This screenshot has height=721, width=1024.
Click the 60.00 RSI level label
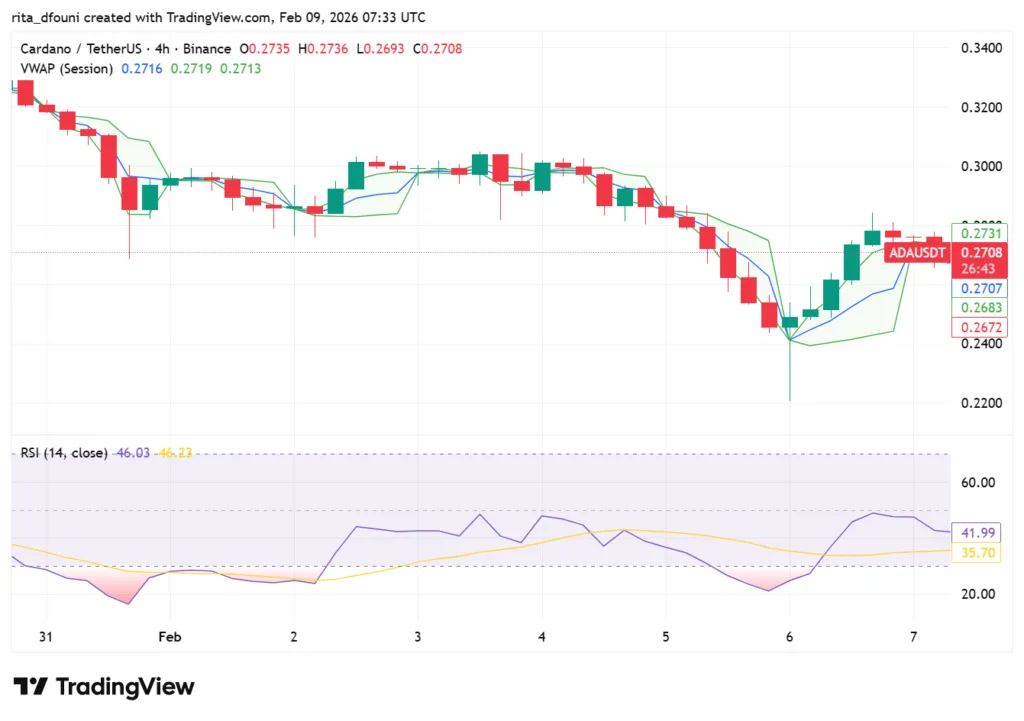click(977, 483)
